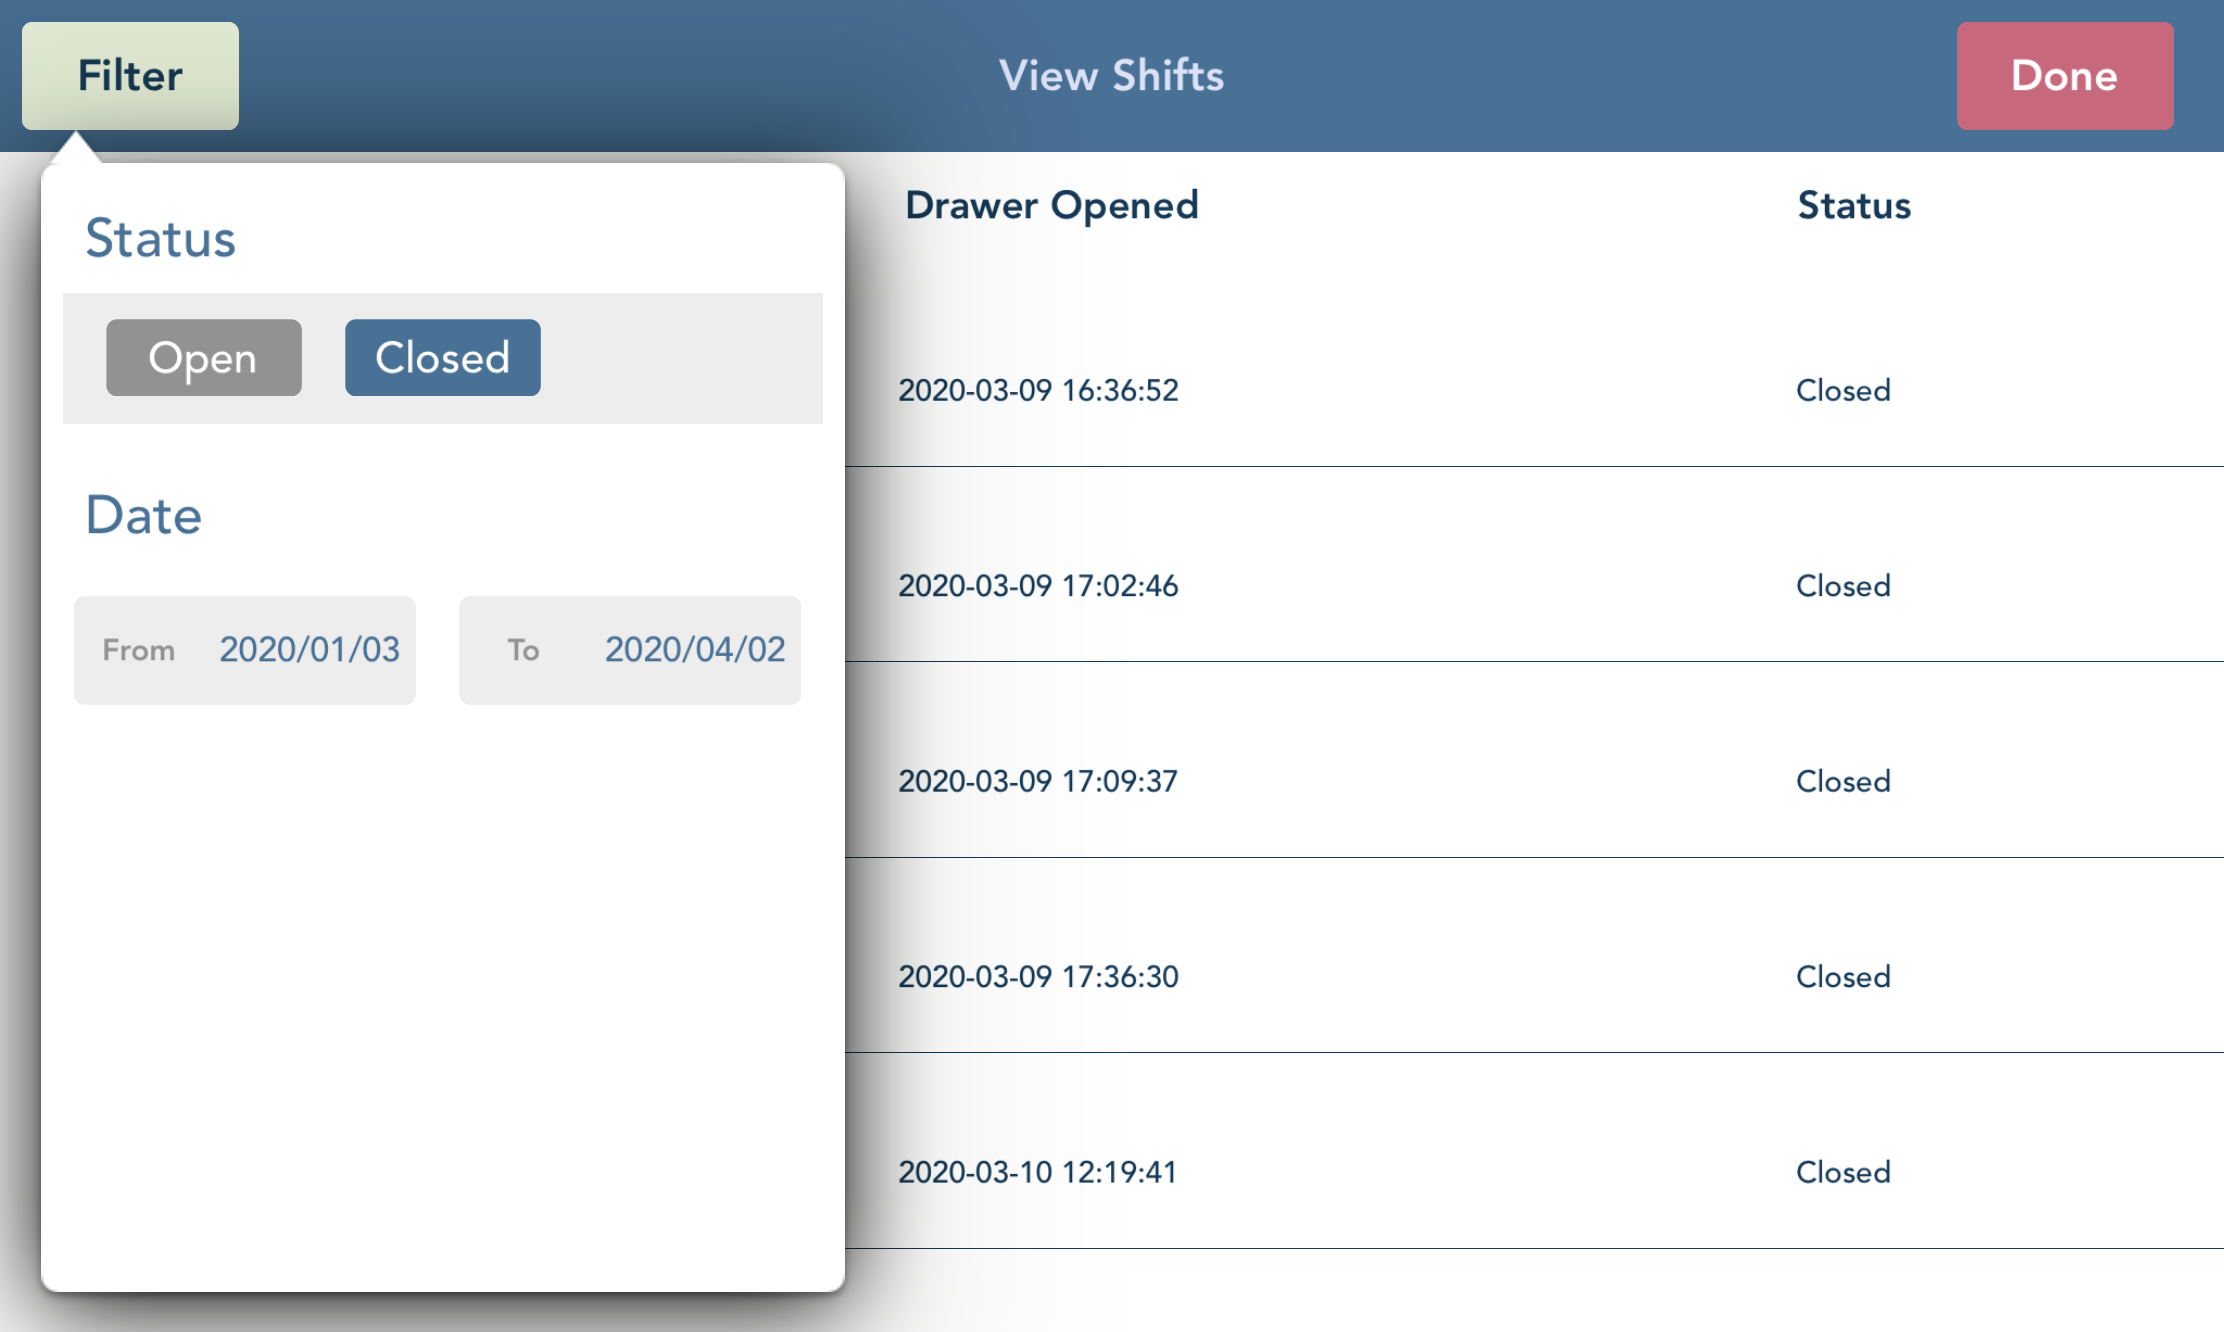Viewport: 2224px width, 1332px height.
Task: Select the Open status filter
Action: (202, 357)
